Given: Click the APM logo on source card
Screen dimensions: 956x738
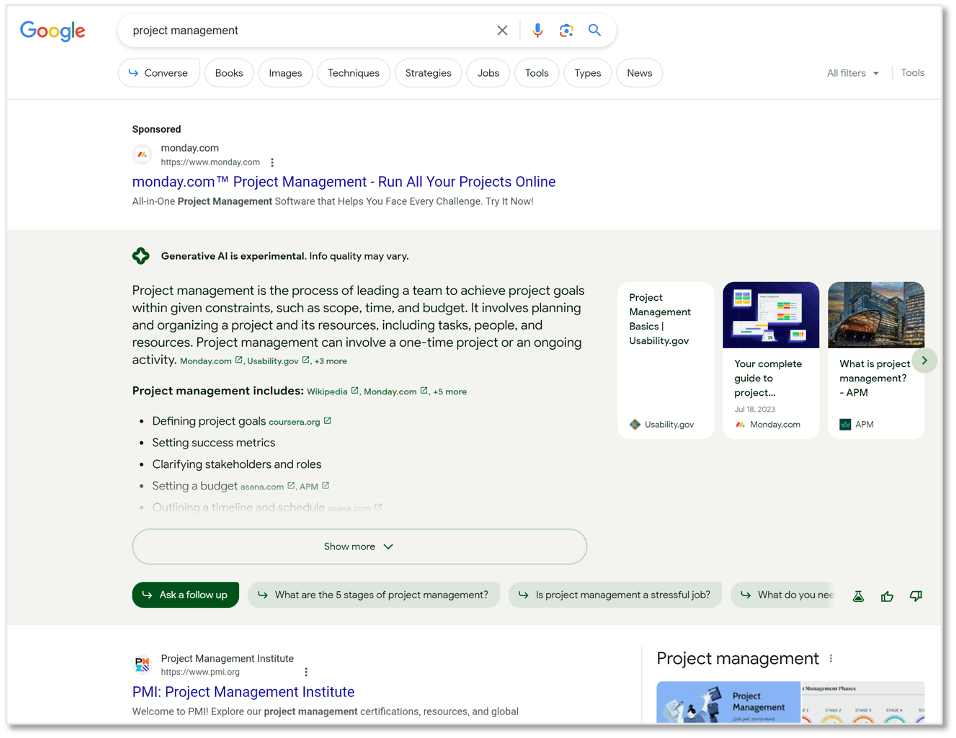Looking at the screenshot, I should [x=845, y=425].
